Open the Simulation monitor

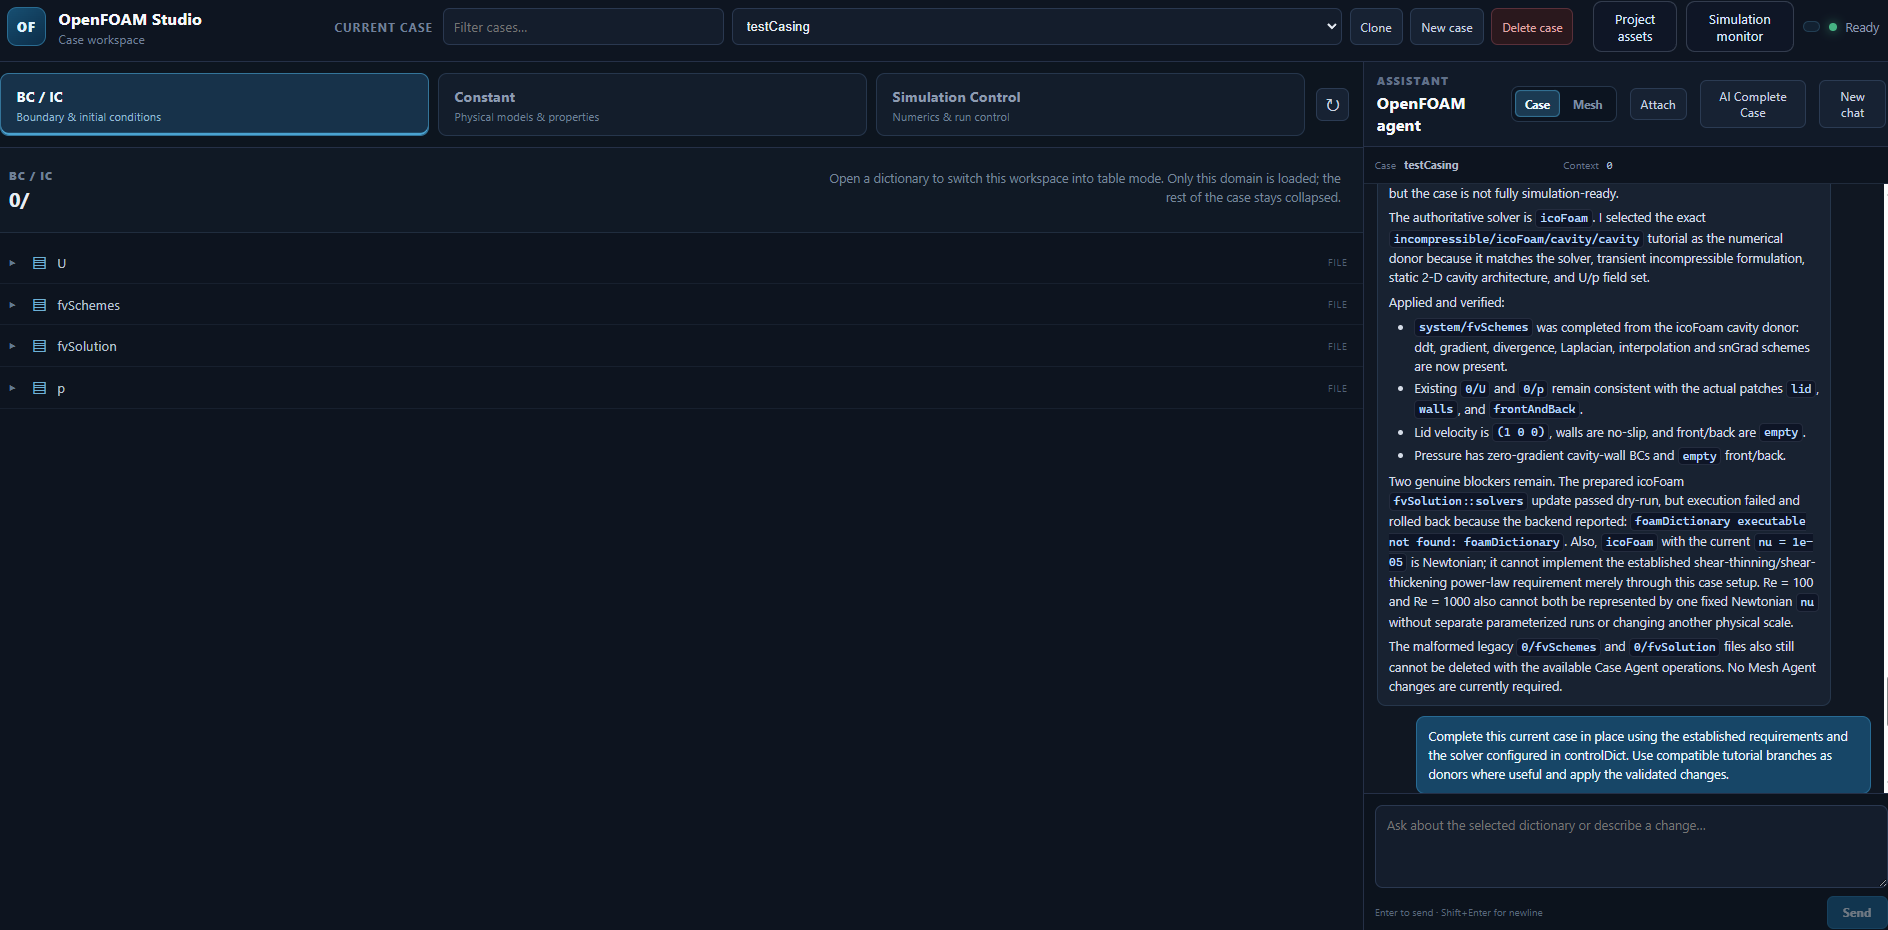[x=1739, y=27]
